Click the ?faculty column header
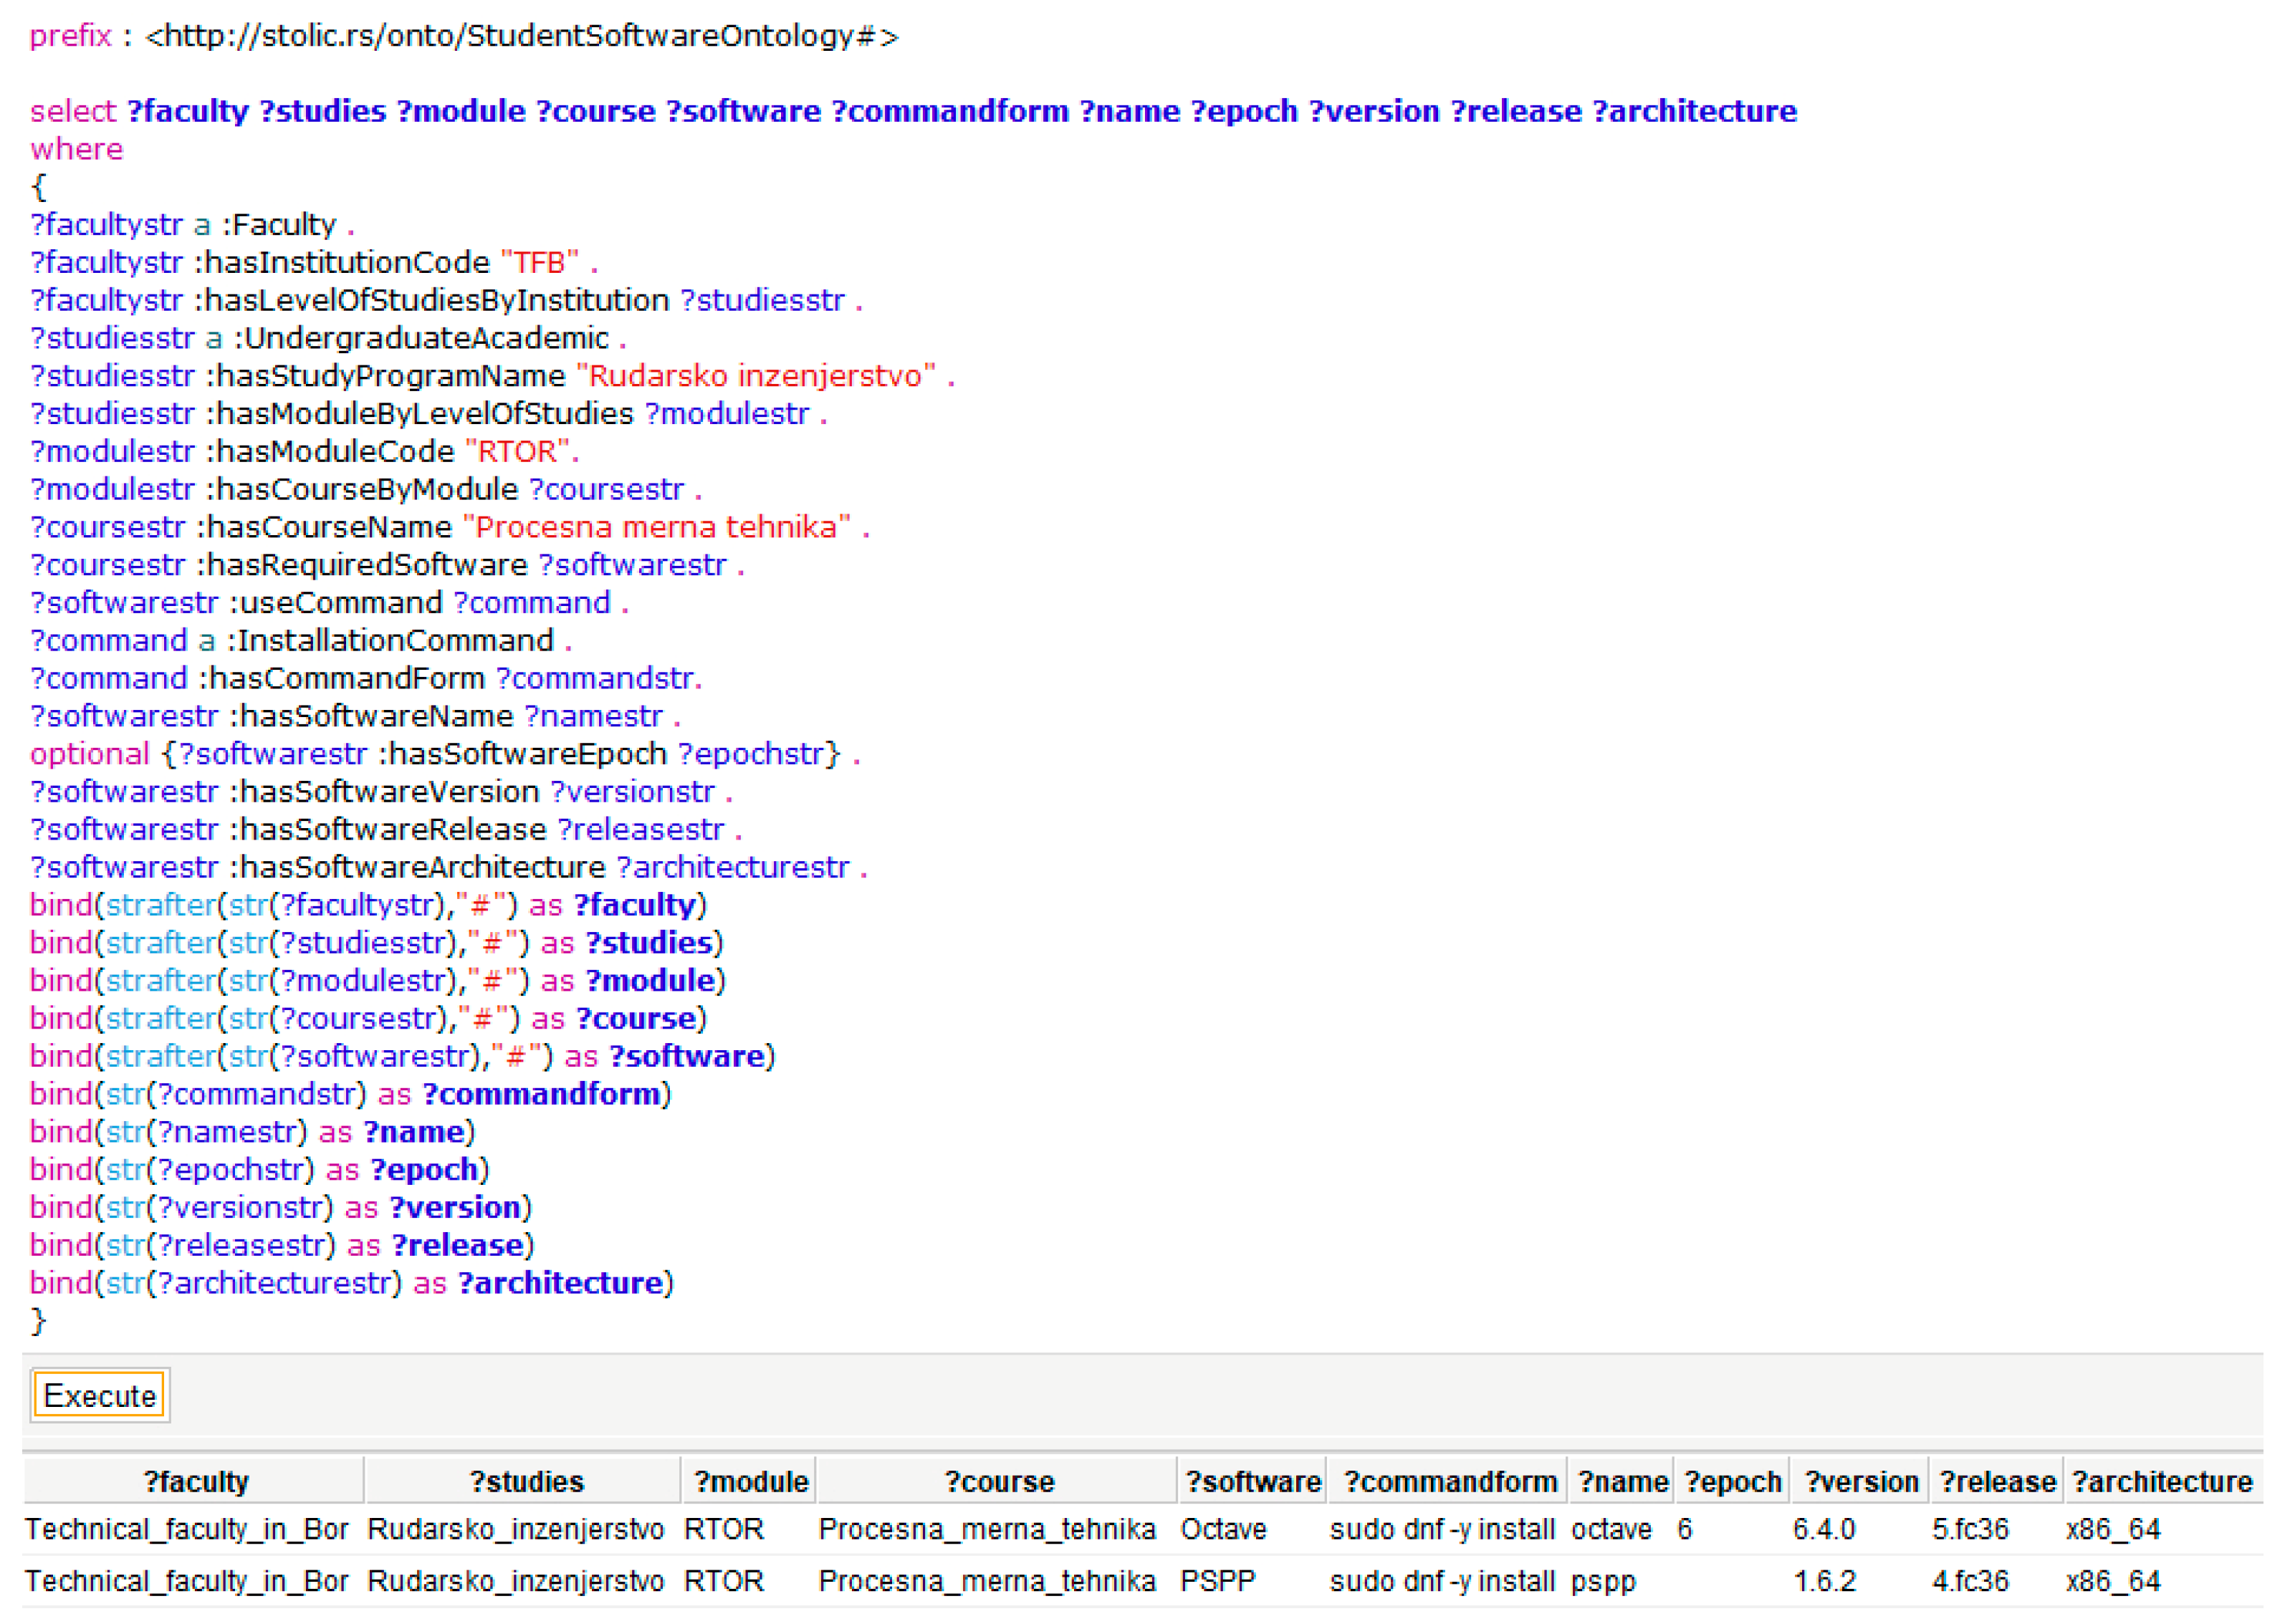This screenshot has width=2285, height=1624. coord(195,1481)
